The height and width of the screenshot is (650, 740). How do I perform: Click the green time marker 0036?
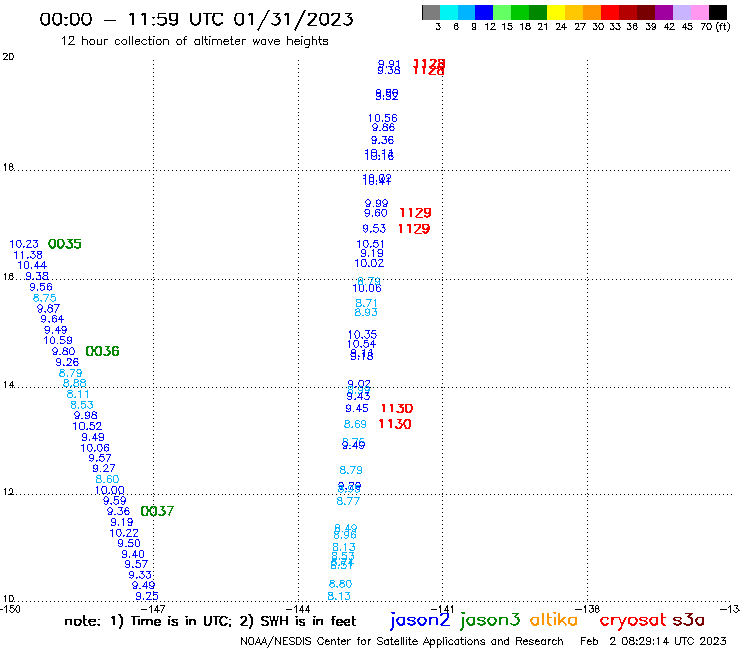102,351
